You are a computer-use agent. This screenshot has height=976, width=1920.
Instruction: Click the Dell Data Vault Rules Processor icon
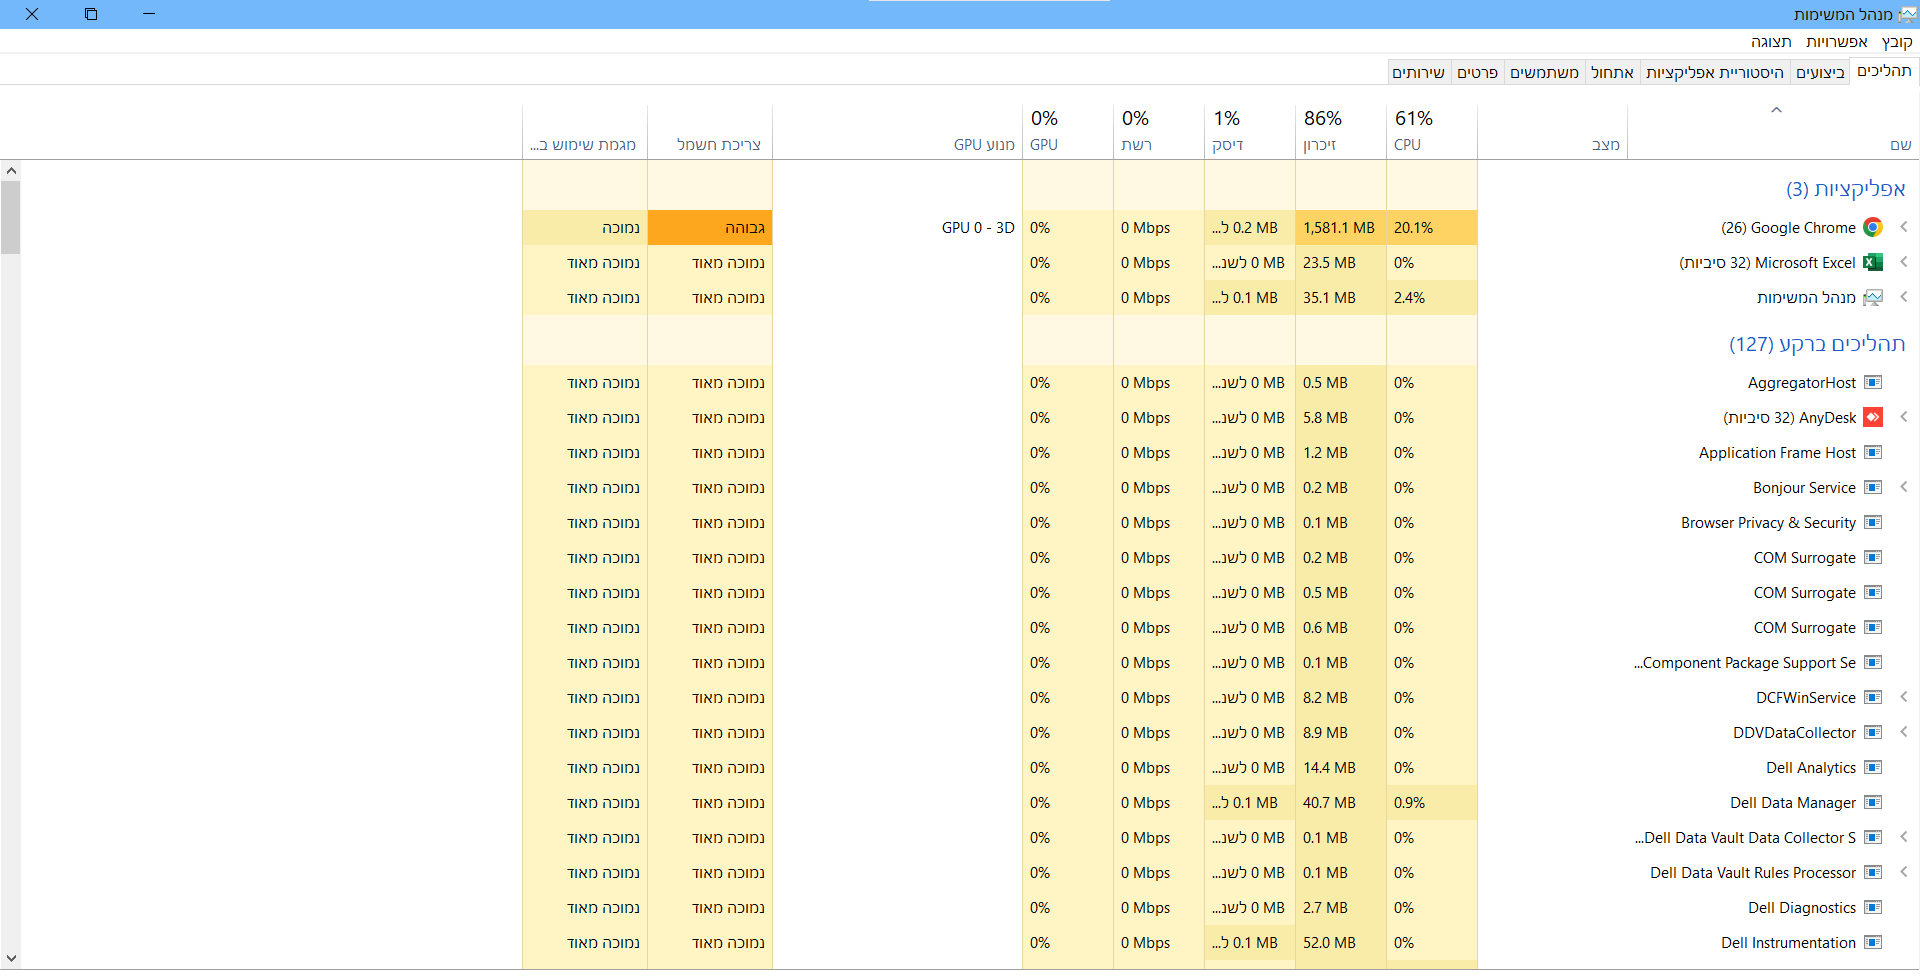tap(1873, 873)
